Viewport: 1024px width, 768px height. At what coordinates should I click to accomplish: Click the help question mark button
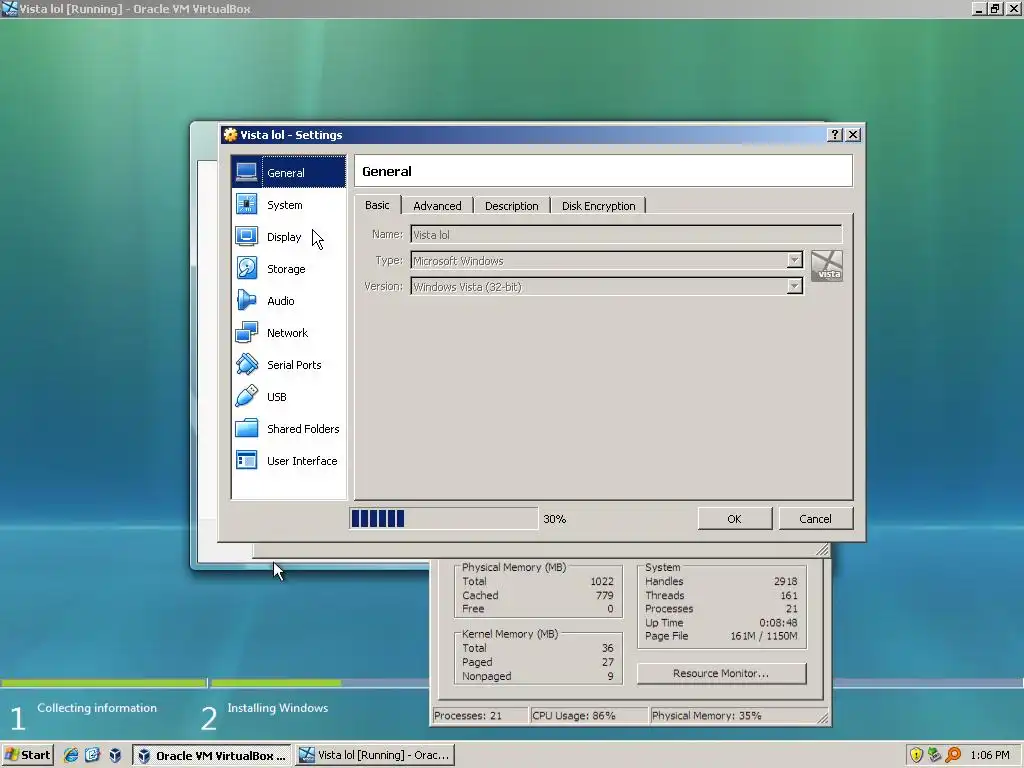point(835,135)
